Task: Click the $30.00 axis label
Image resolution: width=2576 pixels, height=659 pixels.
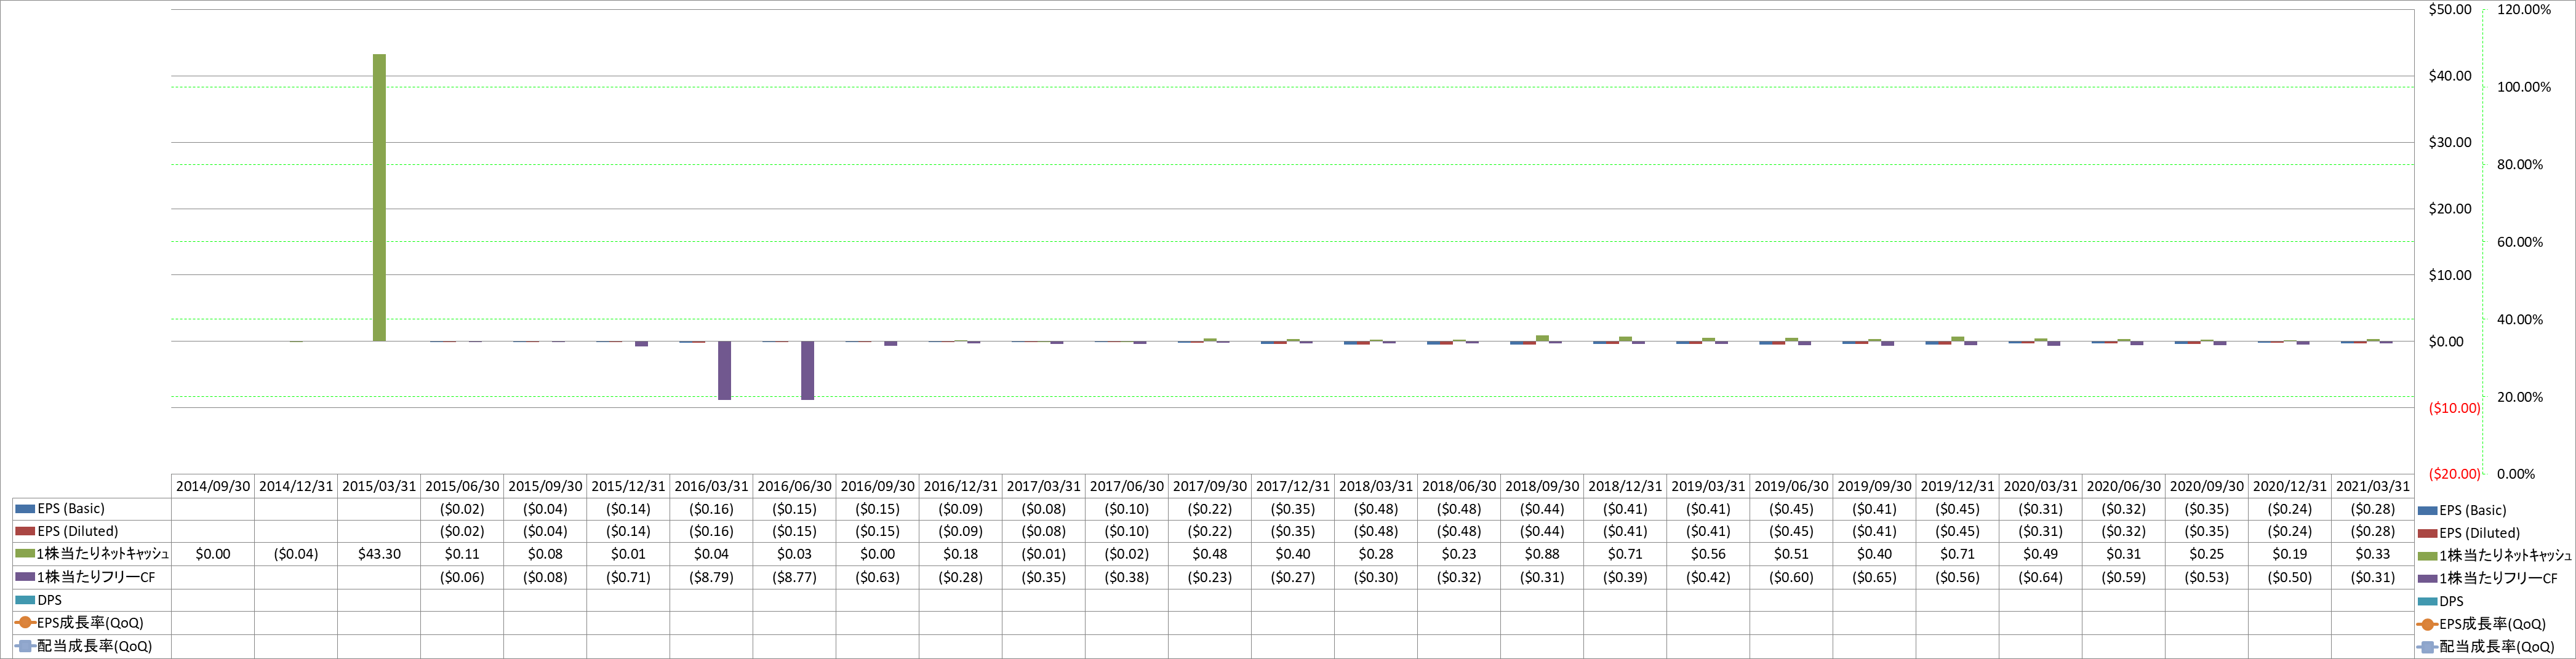Action: click(2449, 142)
